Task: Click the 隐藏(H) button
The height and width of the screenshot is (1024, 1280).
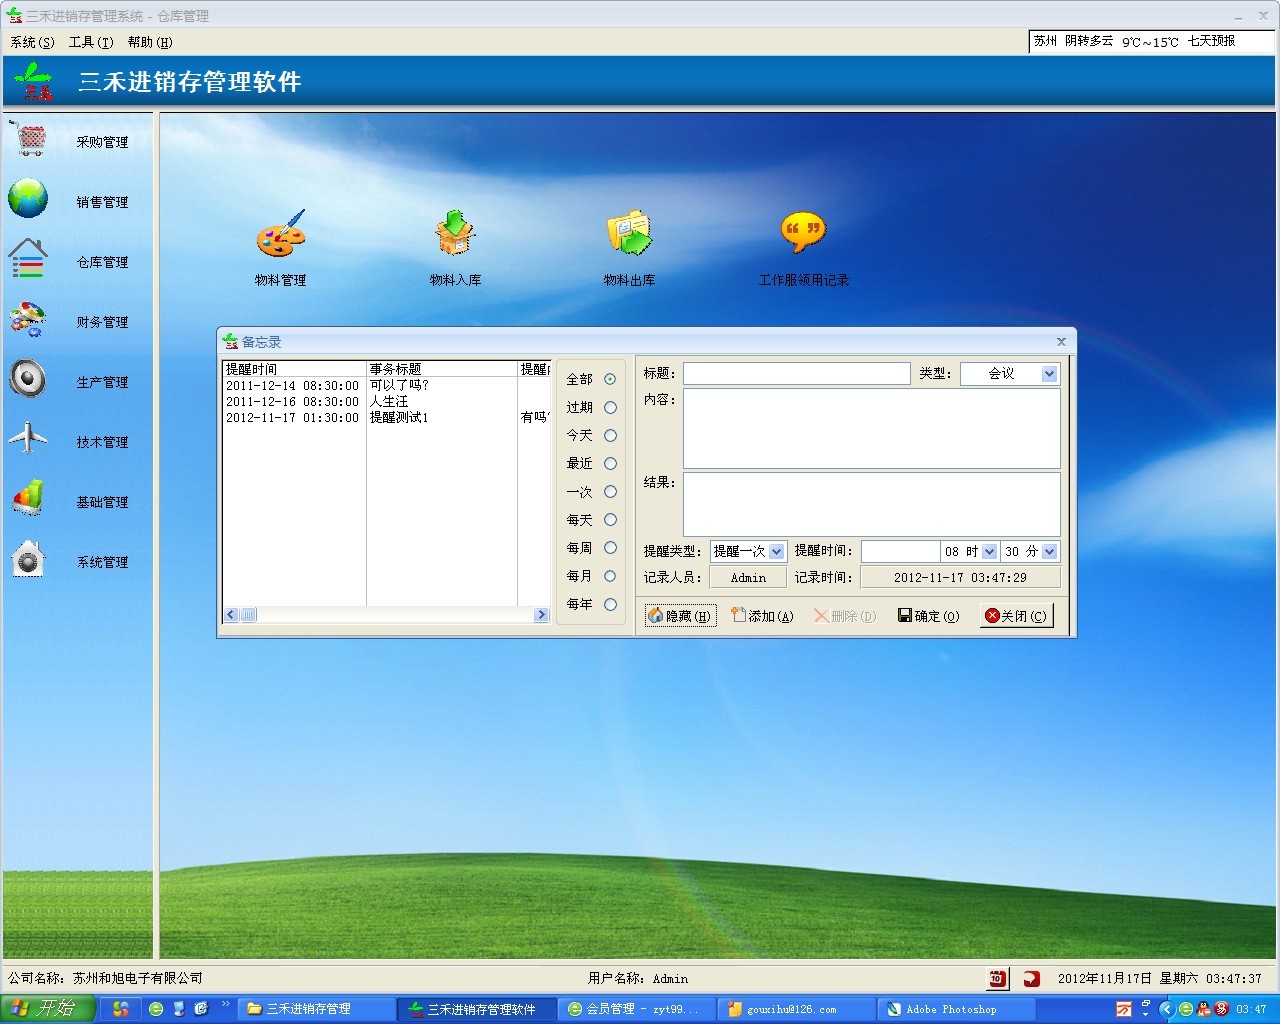Action: [680, 616]
